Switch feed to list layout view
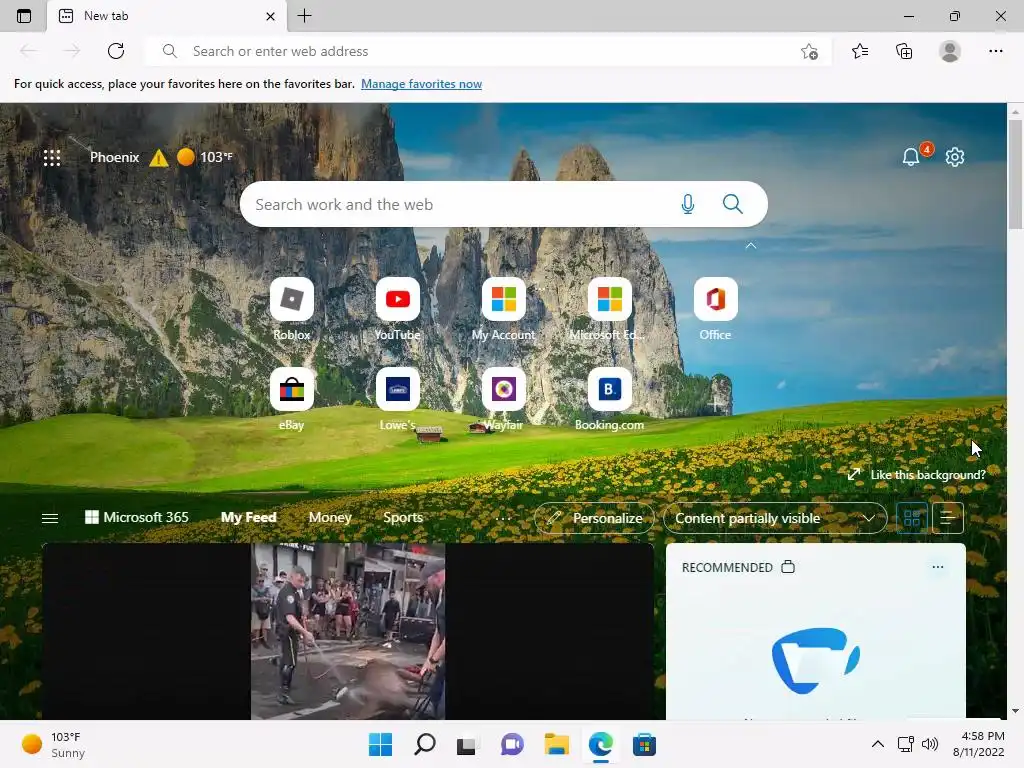1024x768 pixels. [948, 519]
